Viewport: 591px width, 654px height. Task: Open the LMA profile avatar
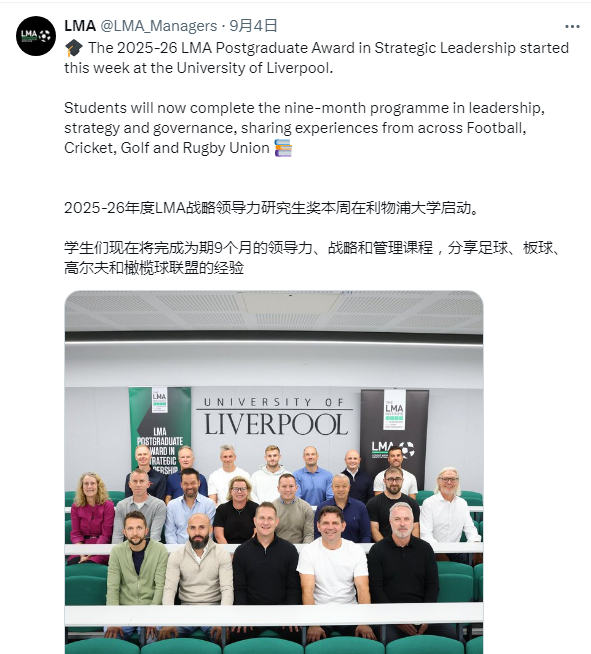(36, 36)
